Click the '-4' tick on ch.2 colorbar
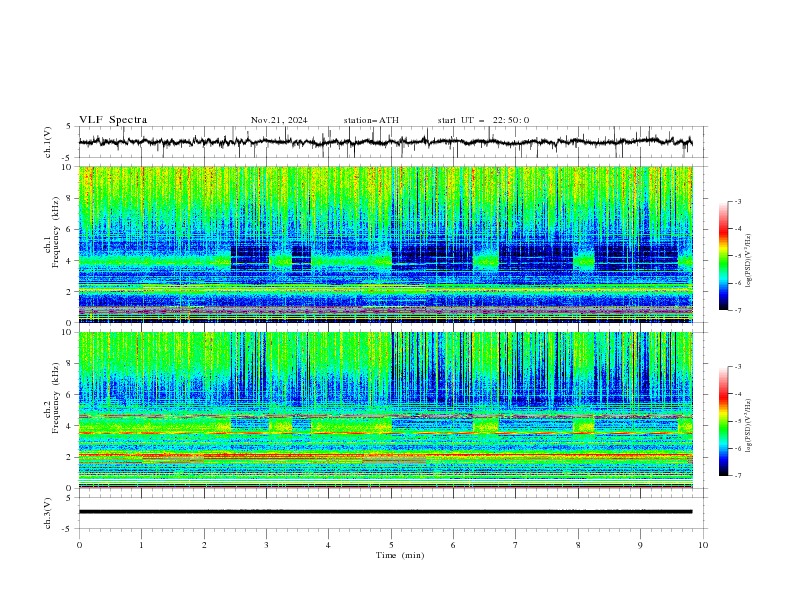 tap(737, 394)
